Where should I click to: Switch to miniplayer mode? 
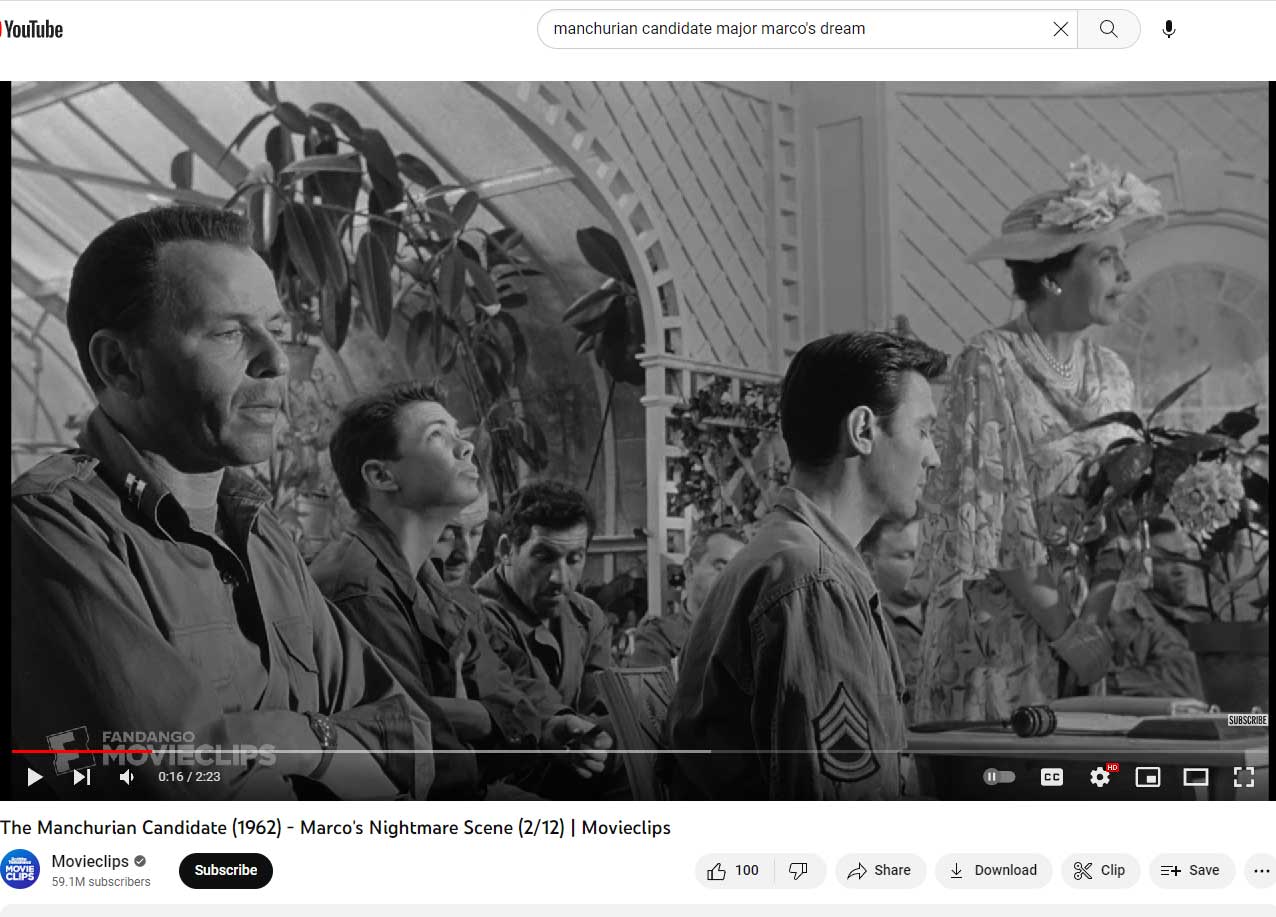1148,777
